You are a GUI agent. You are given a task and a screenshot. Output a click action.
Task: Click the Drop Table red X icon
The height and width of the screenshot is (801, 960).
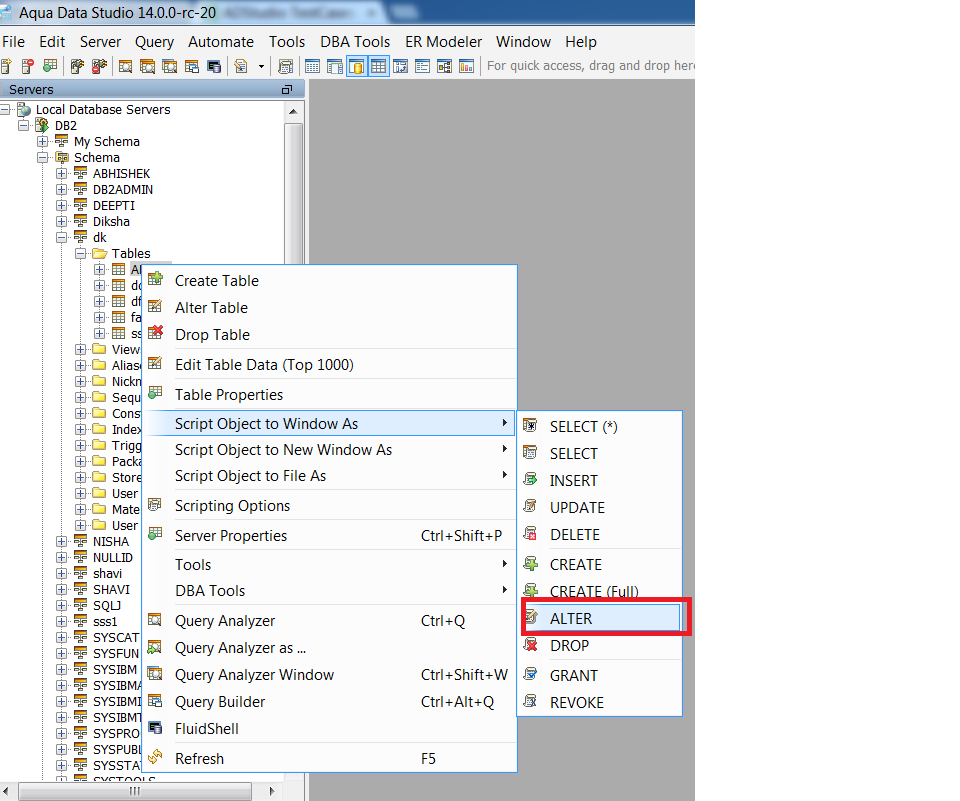(x=156, y=333)
